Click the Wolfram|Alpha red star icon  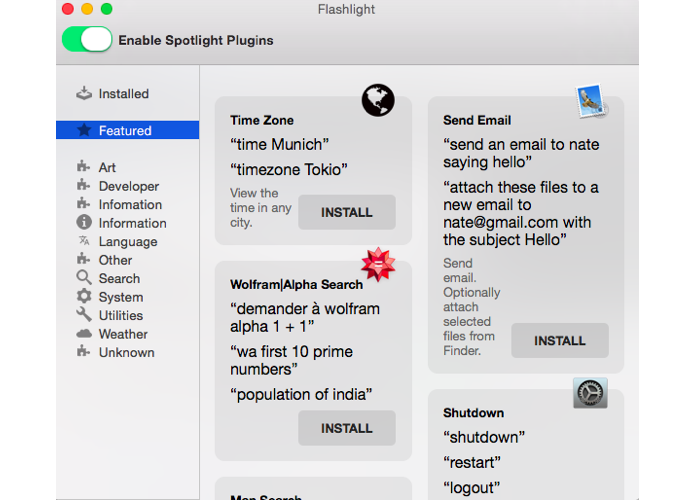(x=378, y=264)
